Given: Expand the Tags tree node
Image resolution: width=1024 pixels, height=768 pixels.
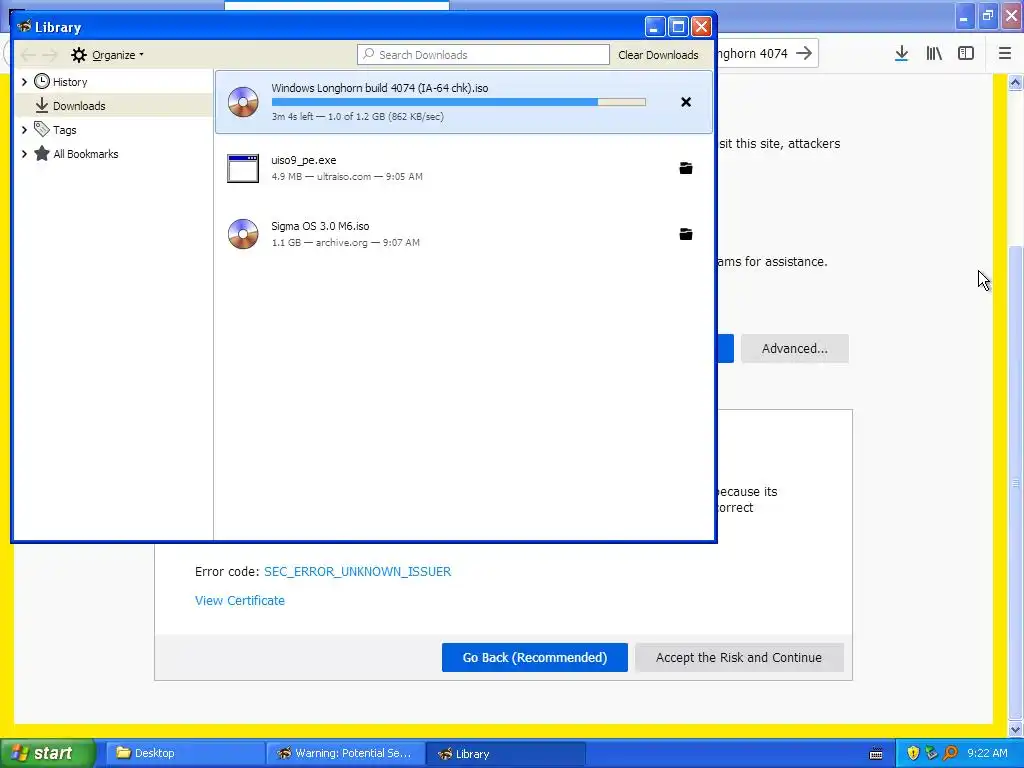Looking at the screenshot, I should 24,130.
